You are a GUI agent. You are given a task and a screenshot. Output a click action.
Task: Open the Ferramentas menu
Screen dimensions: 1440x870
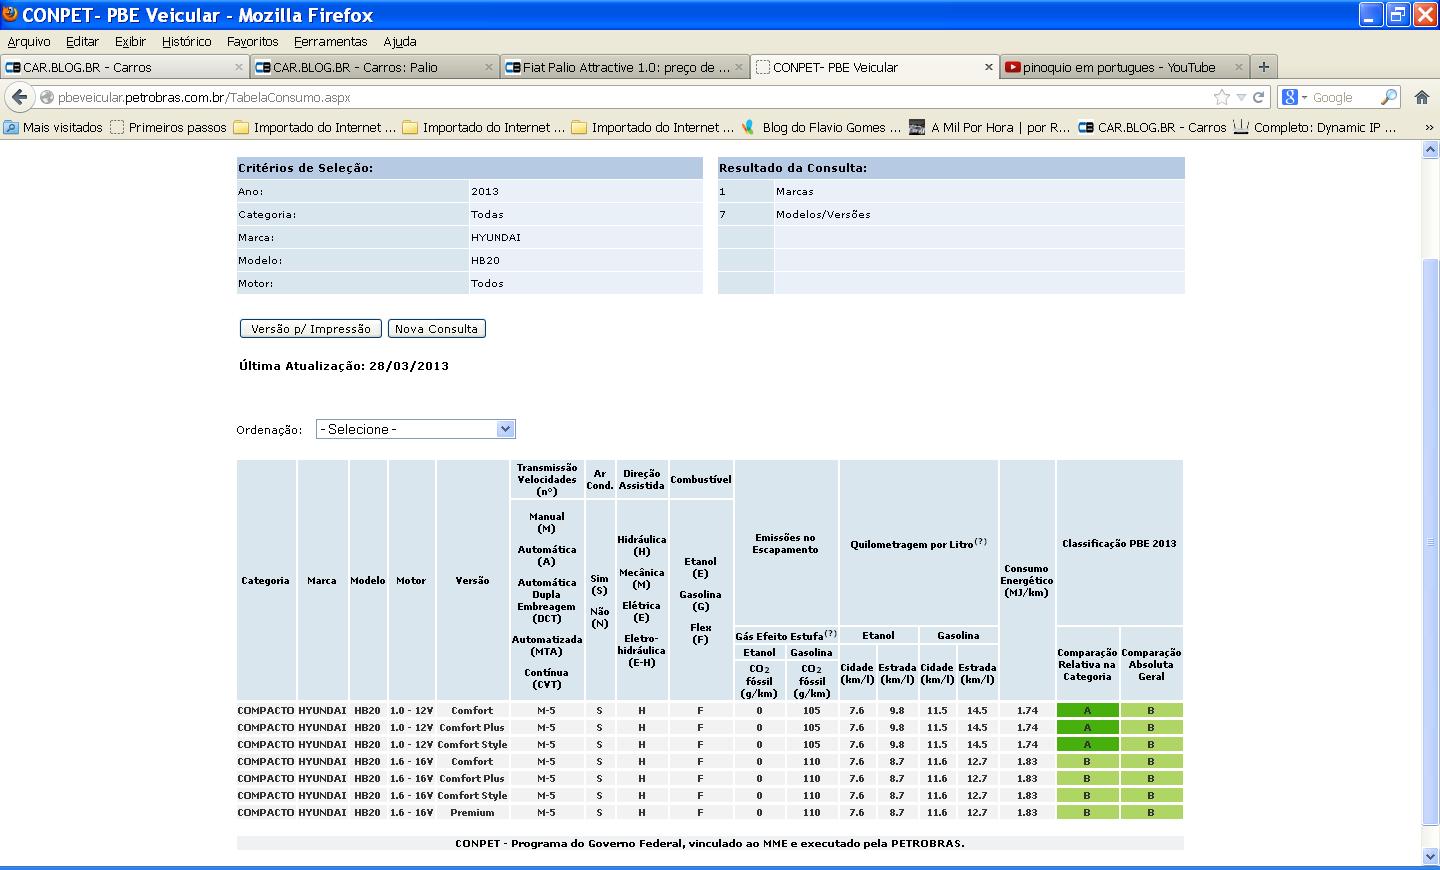[330, 41]
